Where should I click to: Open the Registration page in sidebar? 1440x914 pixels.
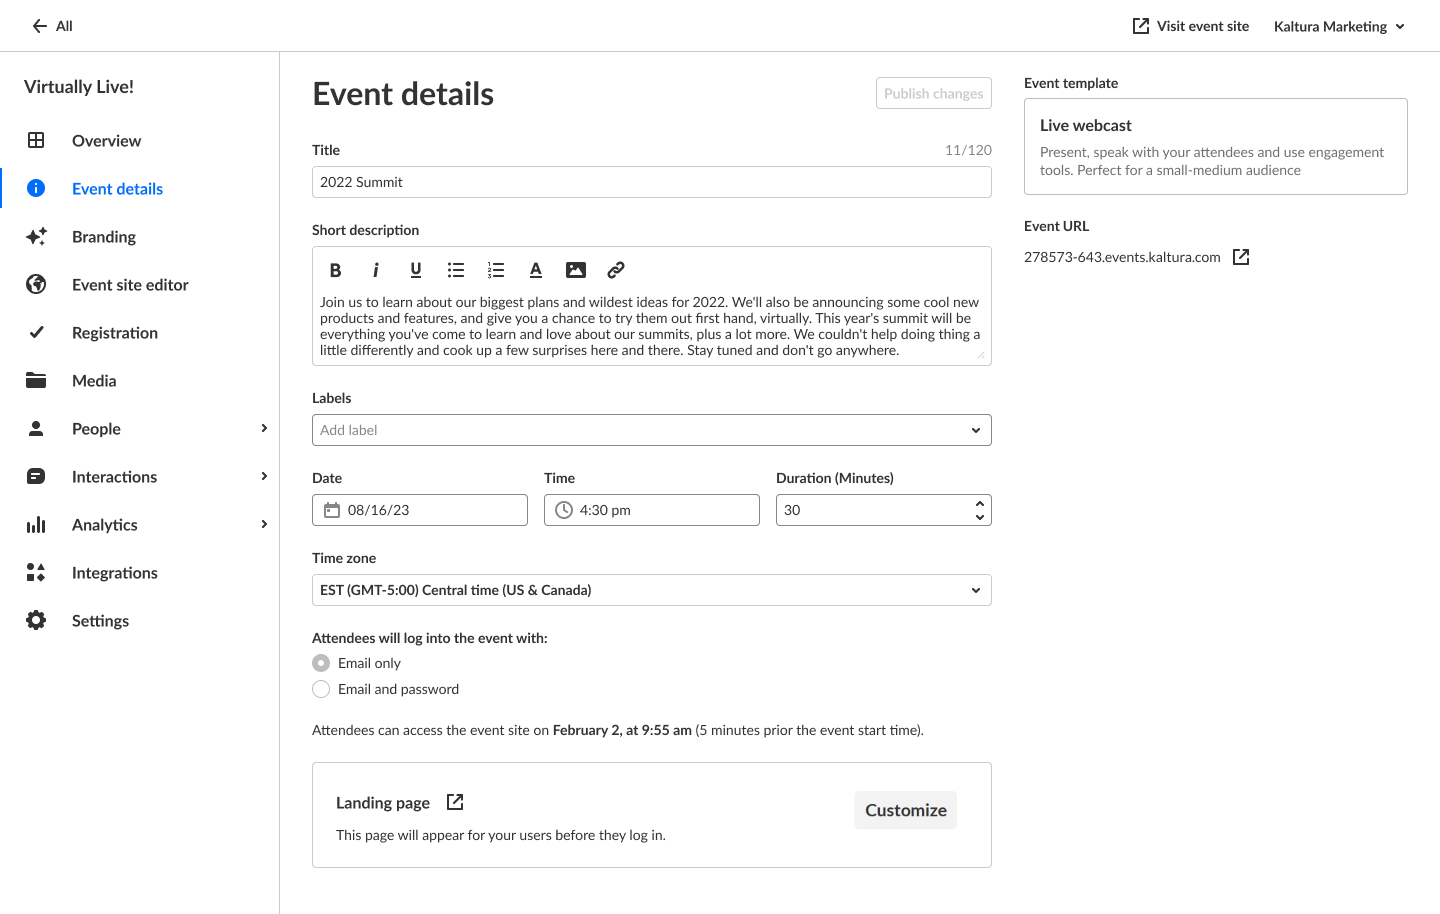pos(115,333)
